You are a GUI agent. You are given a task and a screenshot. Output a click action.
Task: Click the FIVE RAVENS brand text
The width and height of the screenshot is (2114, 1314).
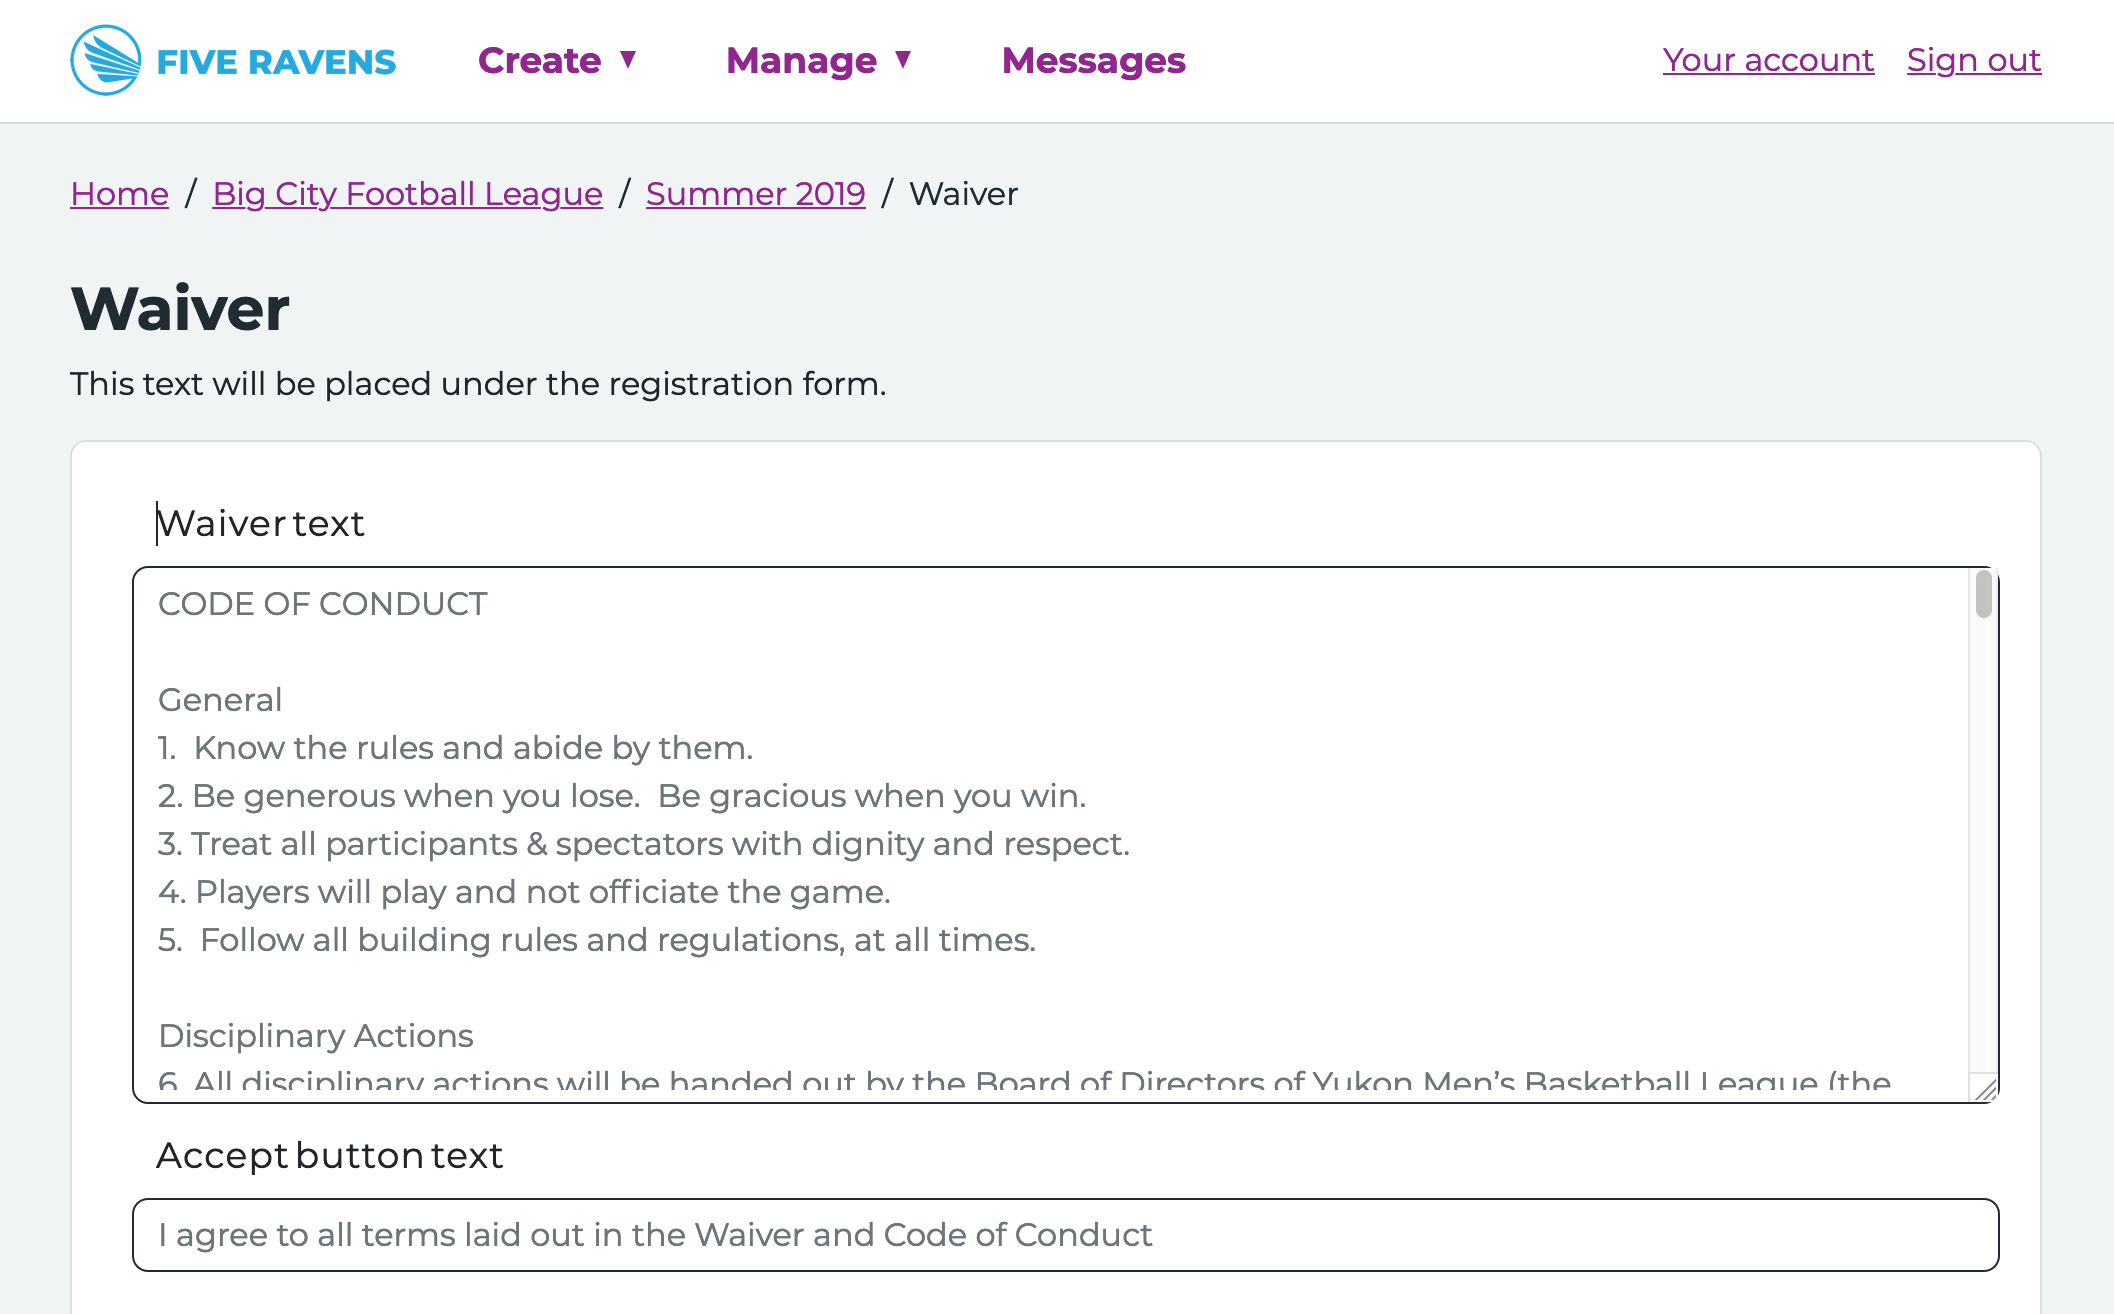(276, 62)
